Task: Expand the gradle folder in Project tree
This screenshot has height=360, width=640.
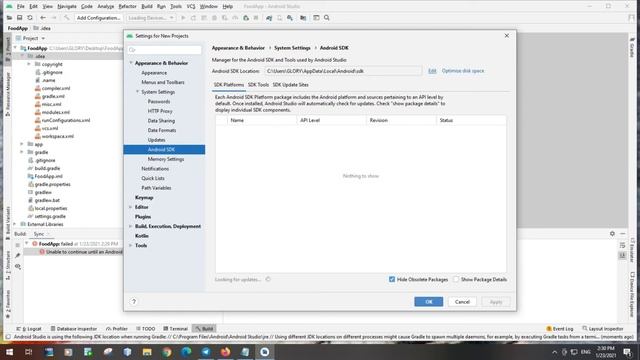Action: click(22, 152)
